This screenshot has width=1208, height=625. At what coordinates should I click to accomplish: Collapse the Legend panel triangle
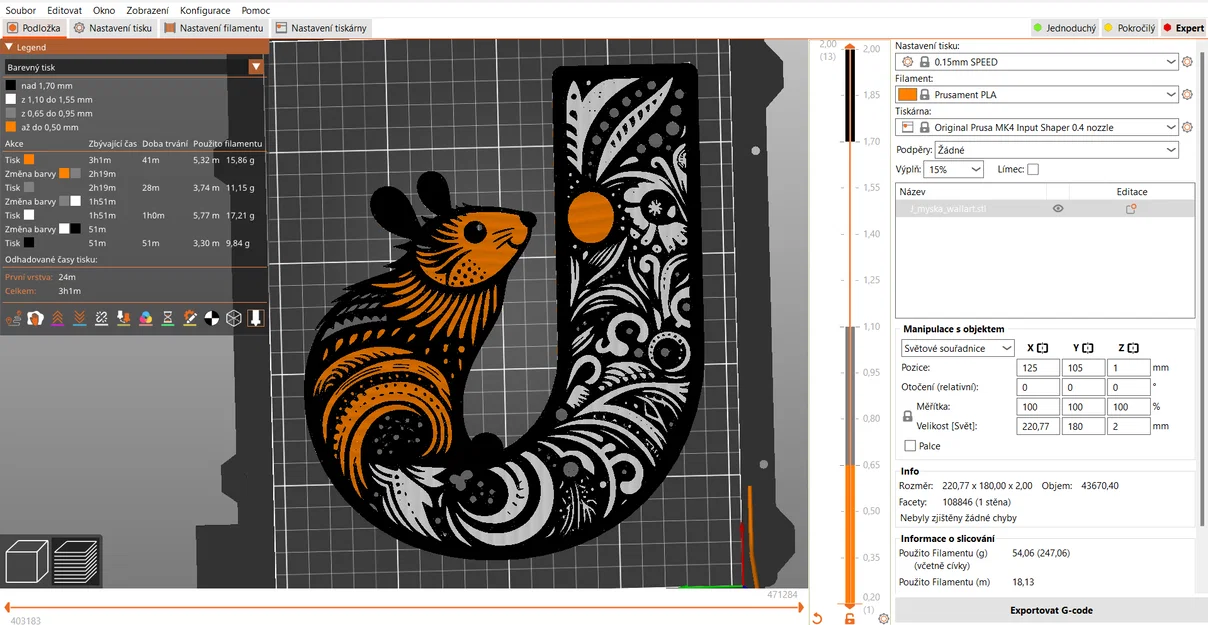(x=9, y=47)
